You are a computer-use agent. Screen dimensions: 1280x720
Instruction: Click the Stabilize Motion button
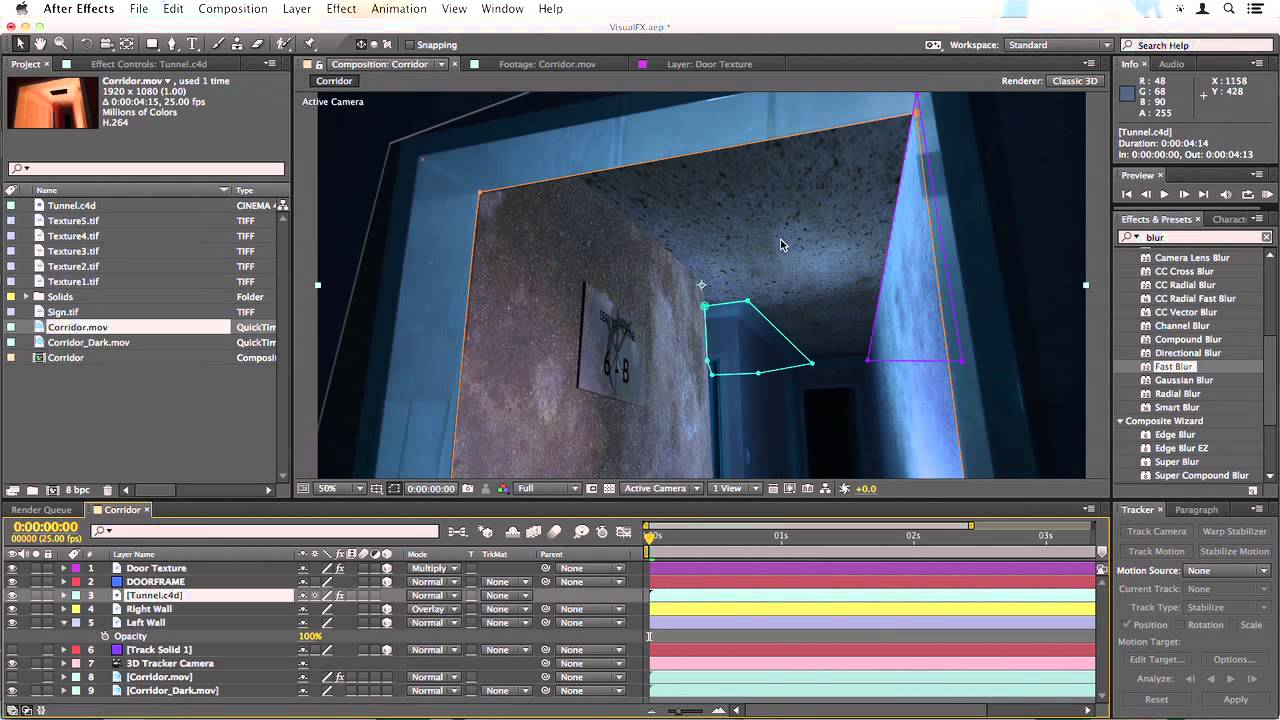tap(1234, 552)
